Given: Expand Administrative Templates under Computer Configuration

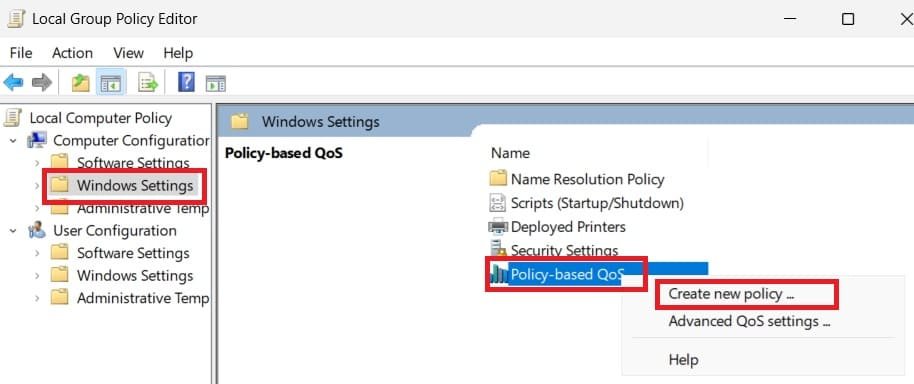Looking at the screenshot, I should coord(37,208).
